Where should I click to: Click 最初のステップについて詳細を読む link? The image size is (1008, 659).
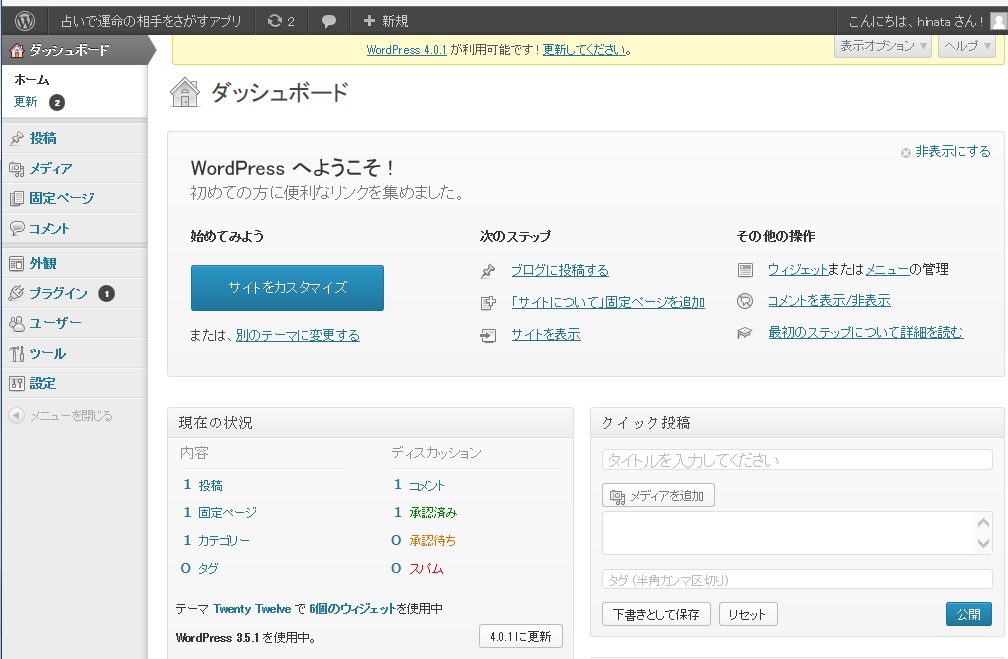click(866, 332)
